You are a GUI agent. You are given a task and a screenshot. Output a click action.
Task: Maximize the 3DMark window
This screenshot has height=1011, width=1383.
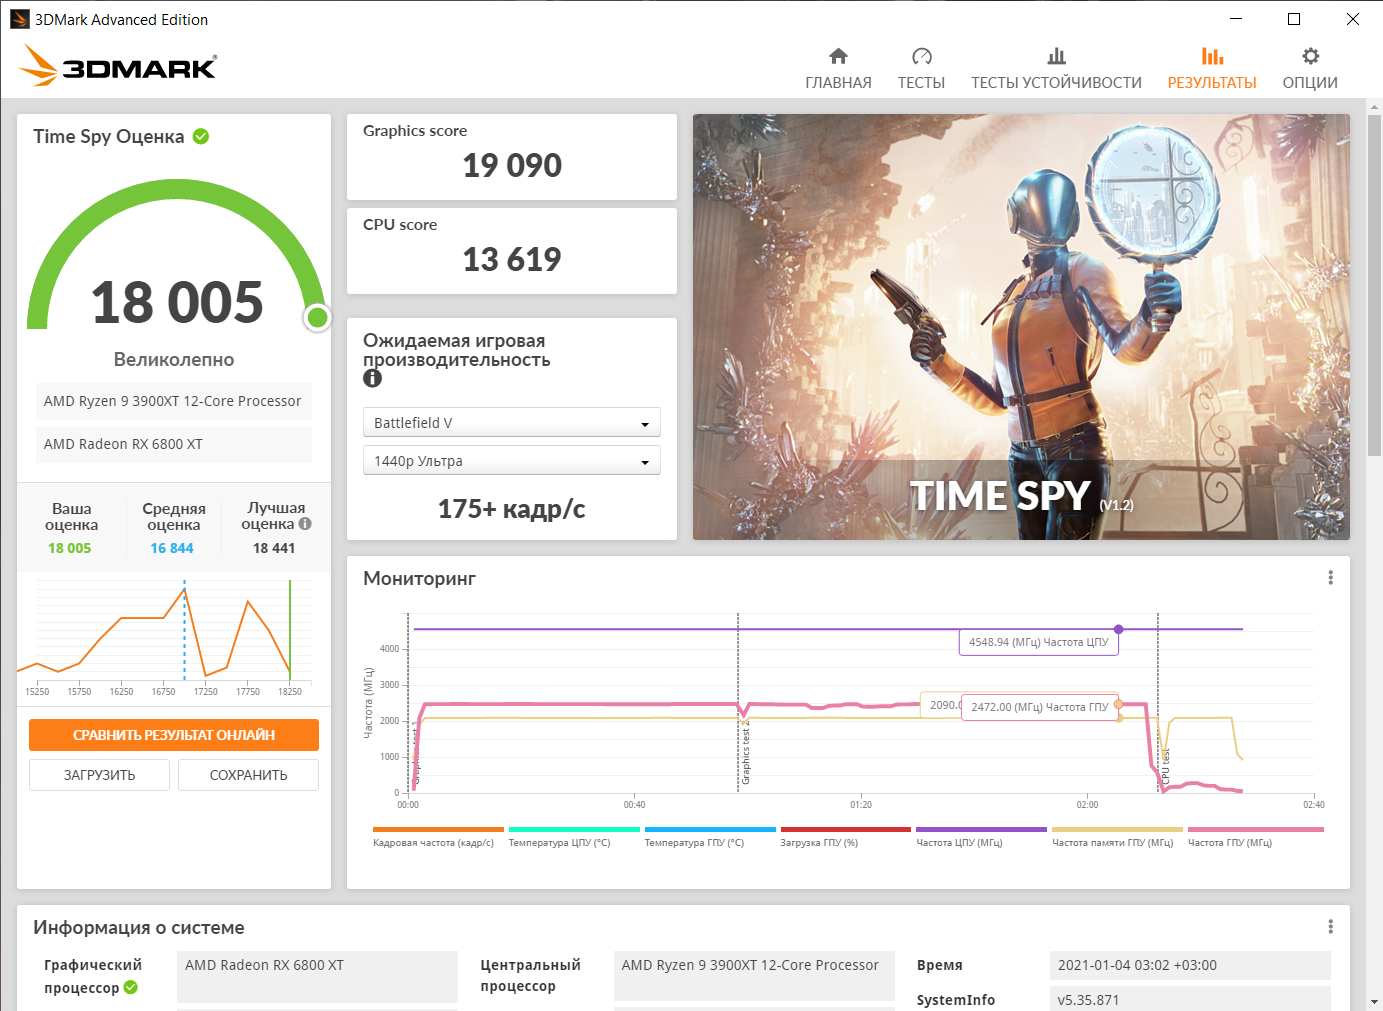pos(1294,19)
